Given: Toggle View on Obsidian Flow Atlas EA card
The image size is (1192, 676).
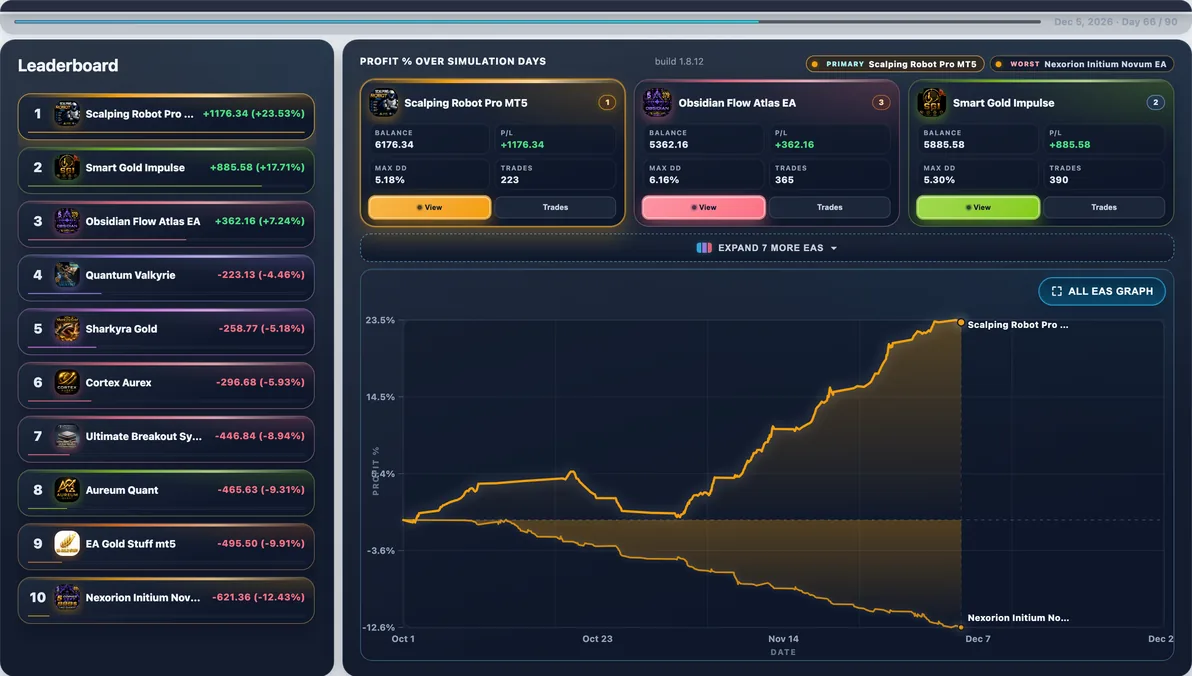Looking at the screenshot, I should pos(704,208).
